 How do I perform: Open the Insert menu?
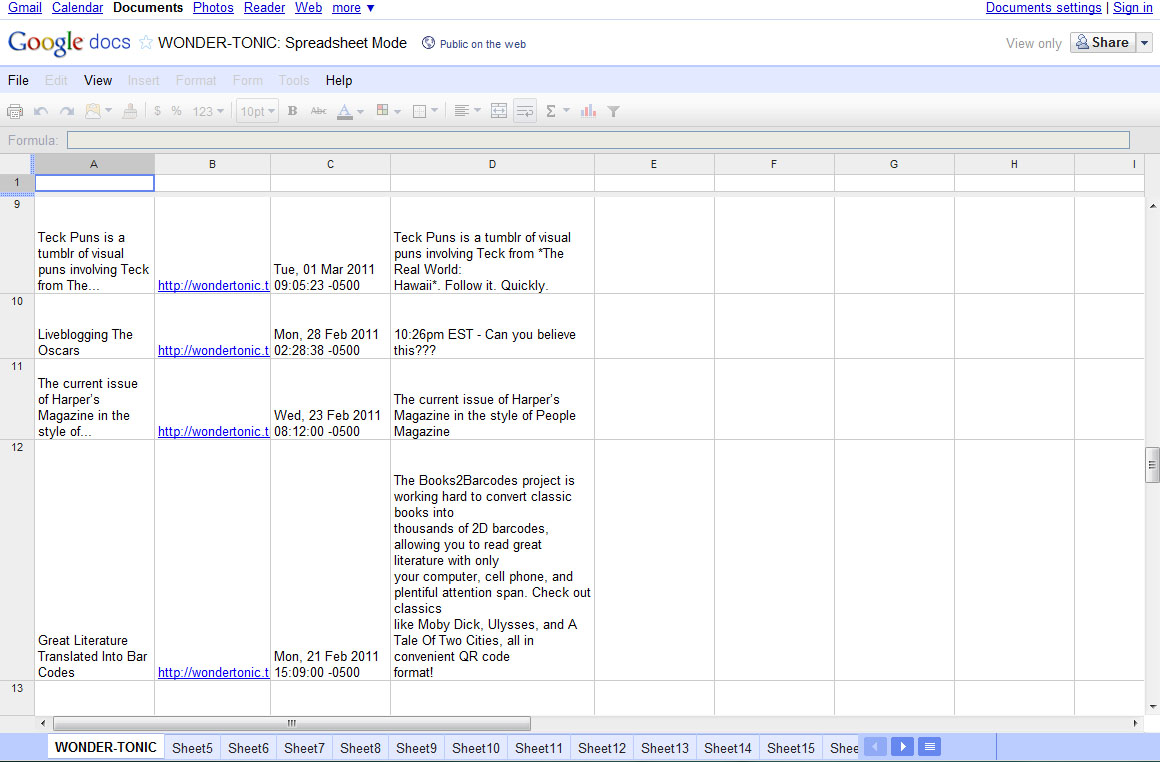tap(144, 80)
